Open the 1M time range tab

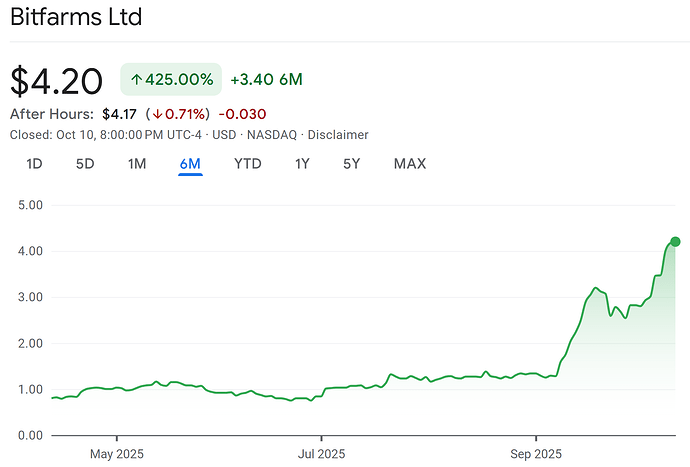[x=138, y=163]
